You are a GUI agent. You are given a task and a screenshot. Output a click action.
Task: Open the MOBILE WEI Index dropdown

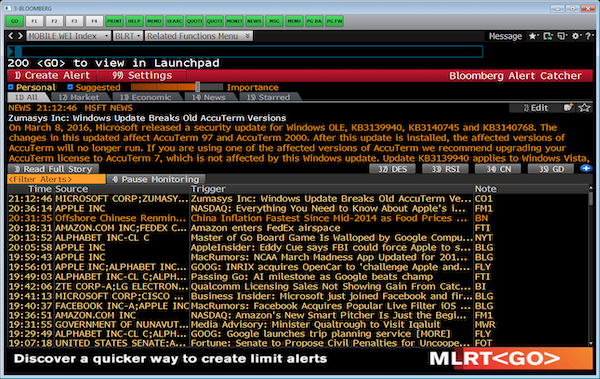tap(68, 36)
